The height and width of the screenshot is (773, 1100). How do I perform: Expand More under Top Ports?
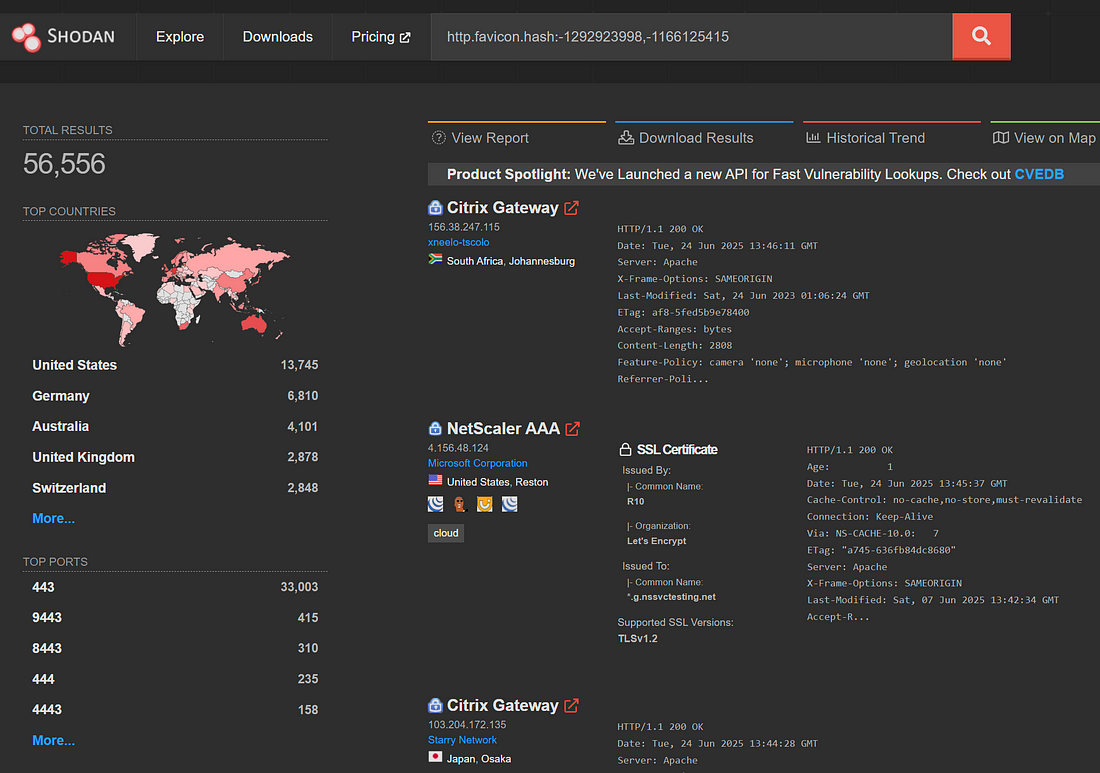click(53, 740)
